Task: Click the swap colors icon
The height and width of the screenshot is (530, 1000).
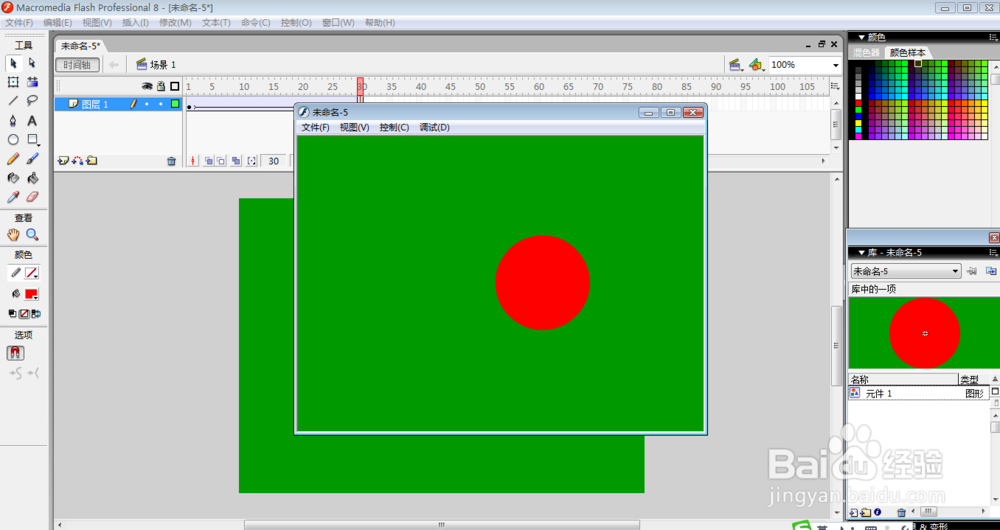Action: tap(36, 314)
